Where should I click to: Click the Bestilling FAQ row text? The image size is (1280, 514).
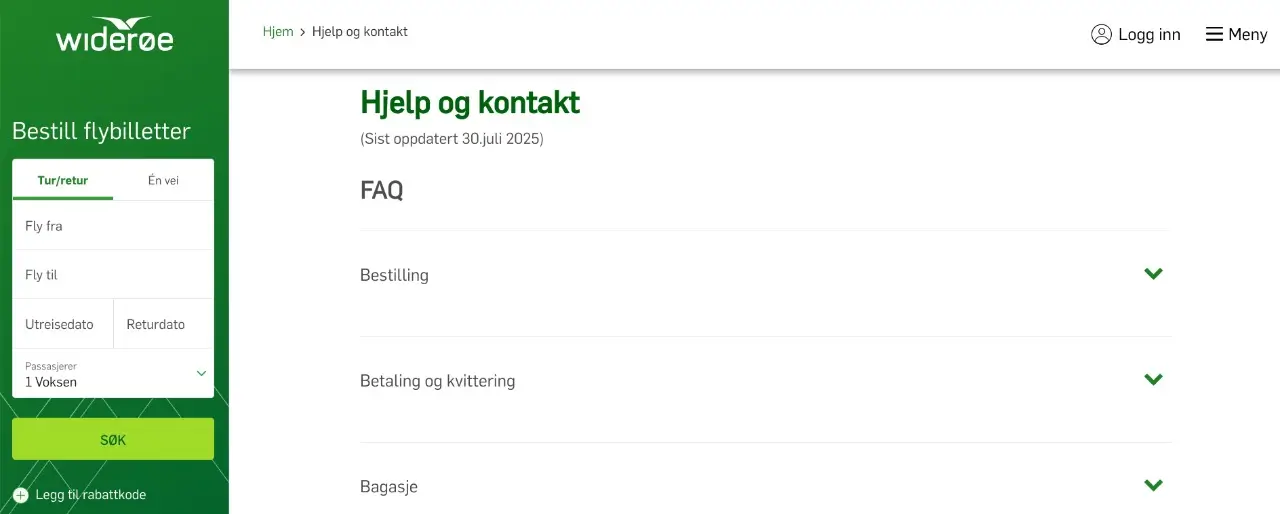tap(394, 275)
